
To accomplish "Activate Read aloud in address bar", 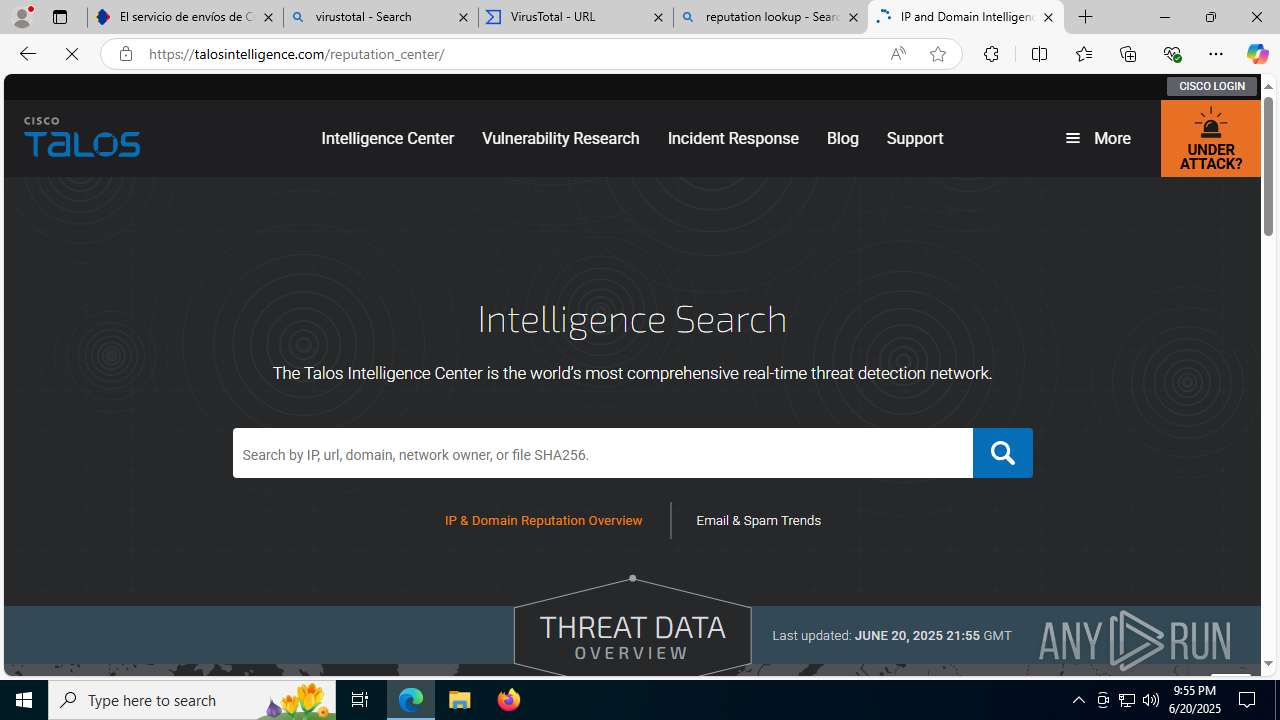I will pos(898,54).
